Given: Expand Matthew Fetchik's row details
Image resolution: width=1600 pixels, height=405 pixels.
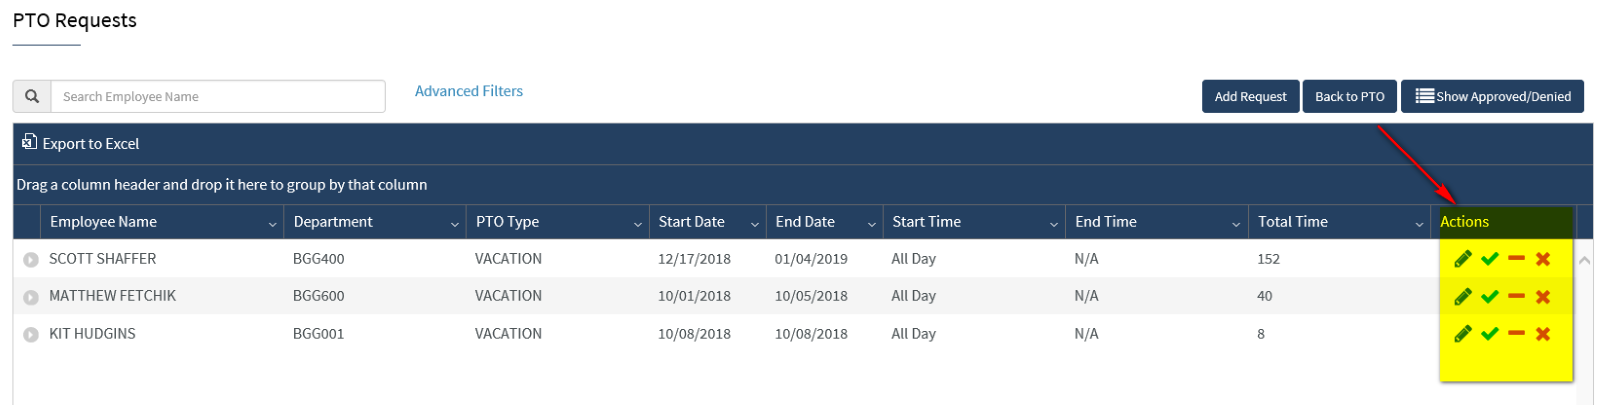Looking at the screenshot, I should point(31,297).
